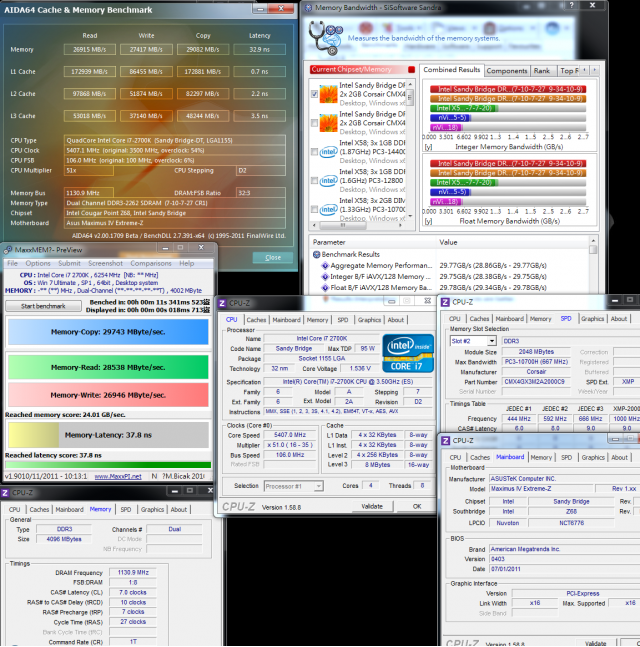Click the chipset list horizontal scroll-right arrow
This screenshot has height=647, width=640.
(400, 225)
